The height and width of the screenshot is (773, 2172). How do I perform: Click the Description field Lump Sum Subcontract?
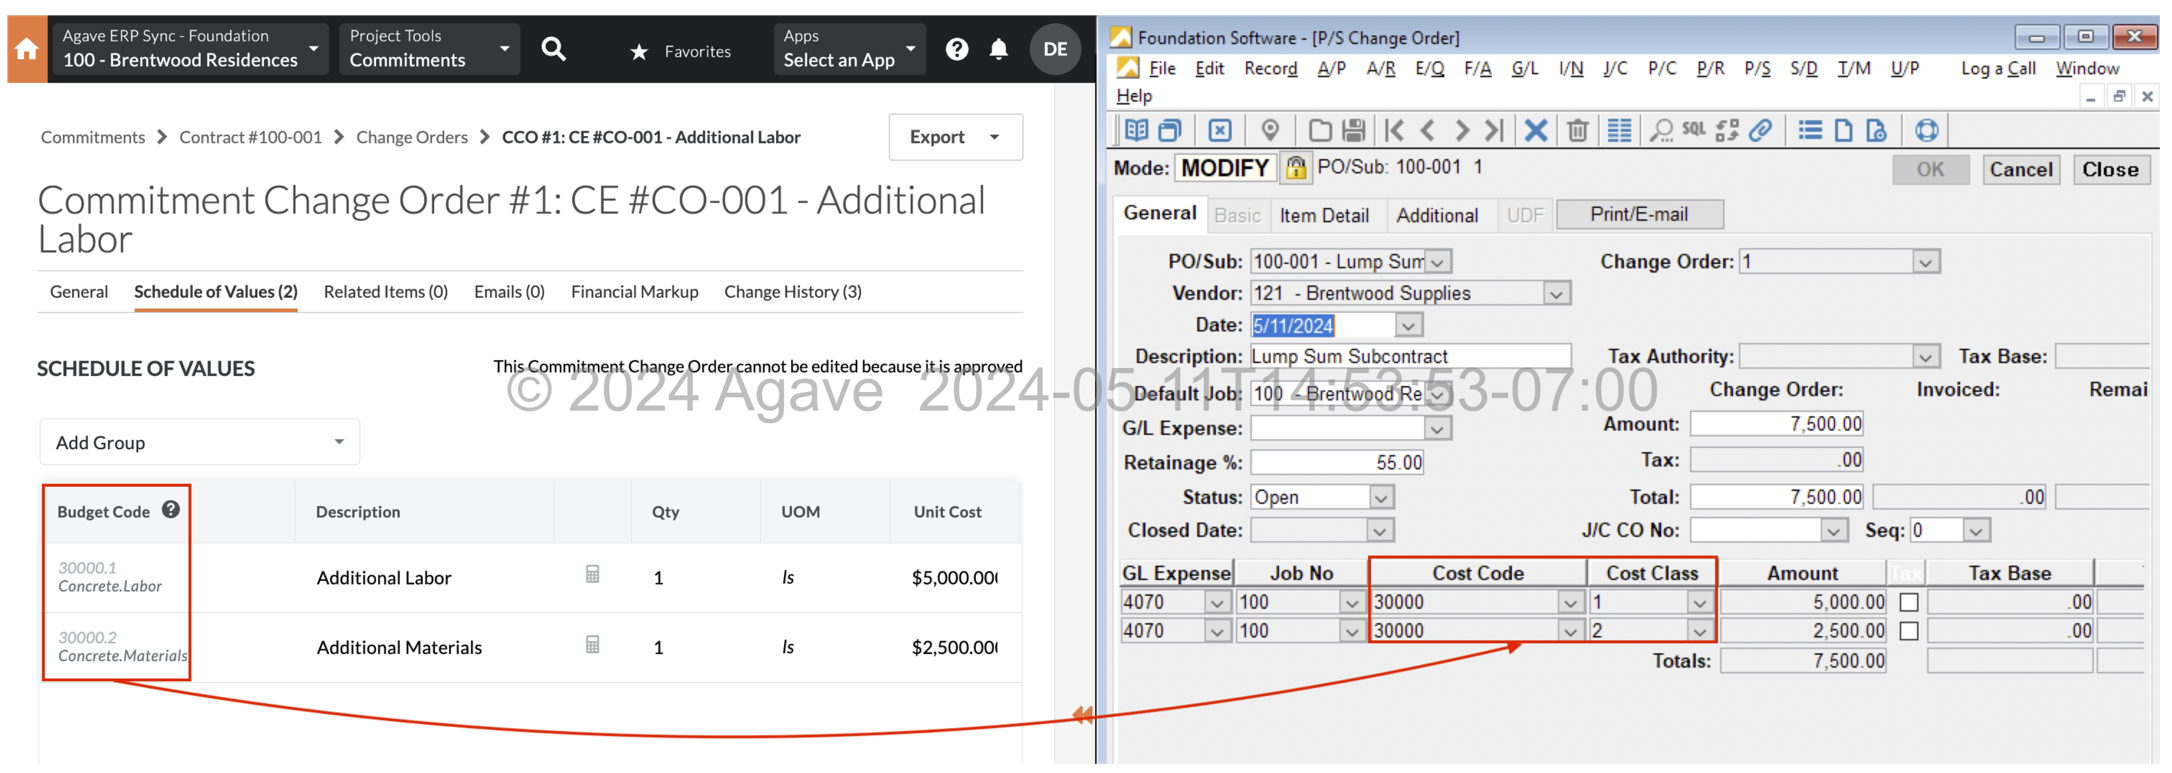[x=1411, y=357]
